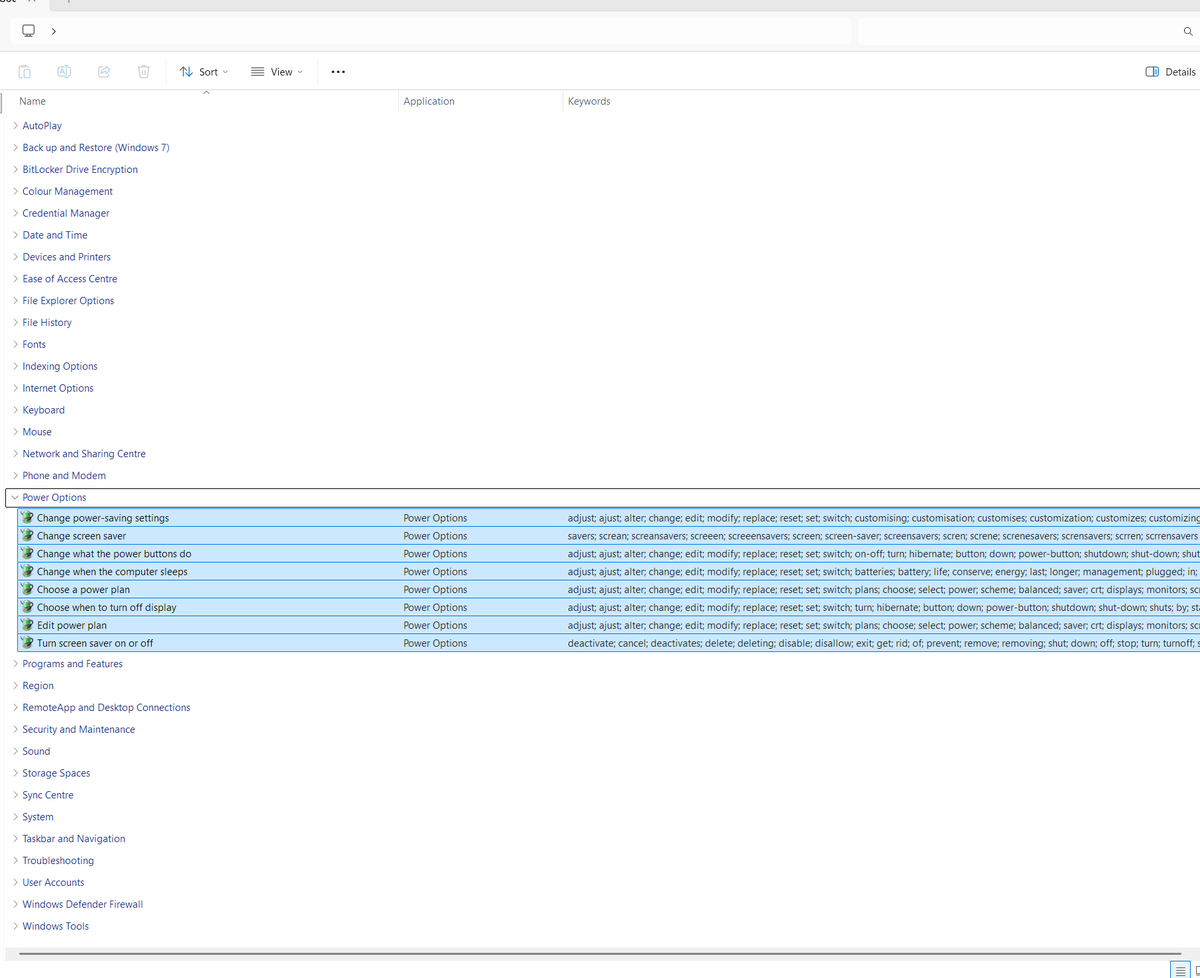
Task: Click the Paste icon in toolbar
Action: (x=25, y=72)
